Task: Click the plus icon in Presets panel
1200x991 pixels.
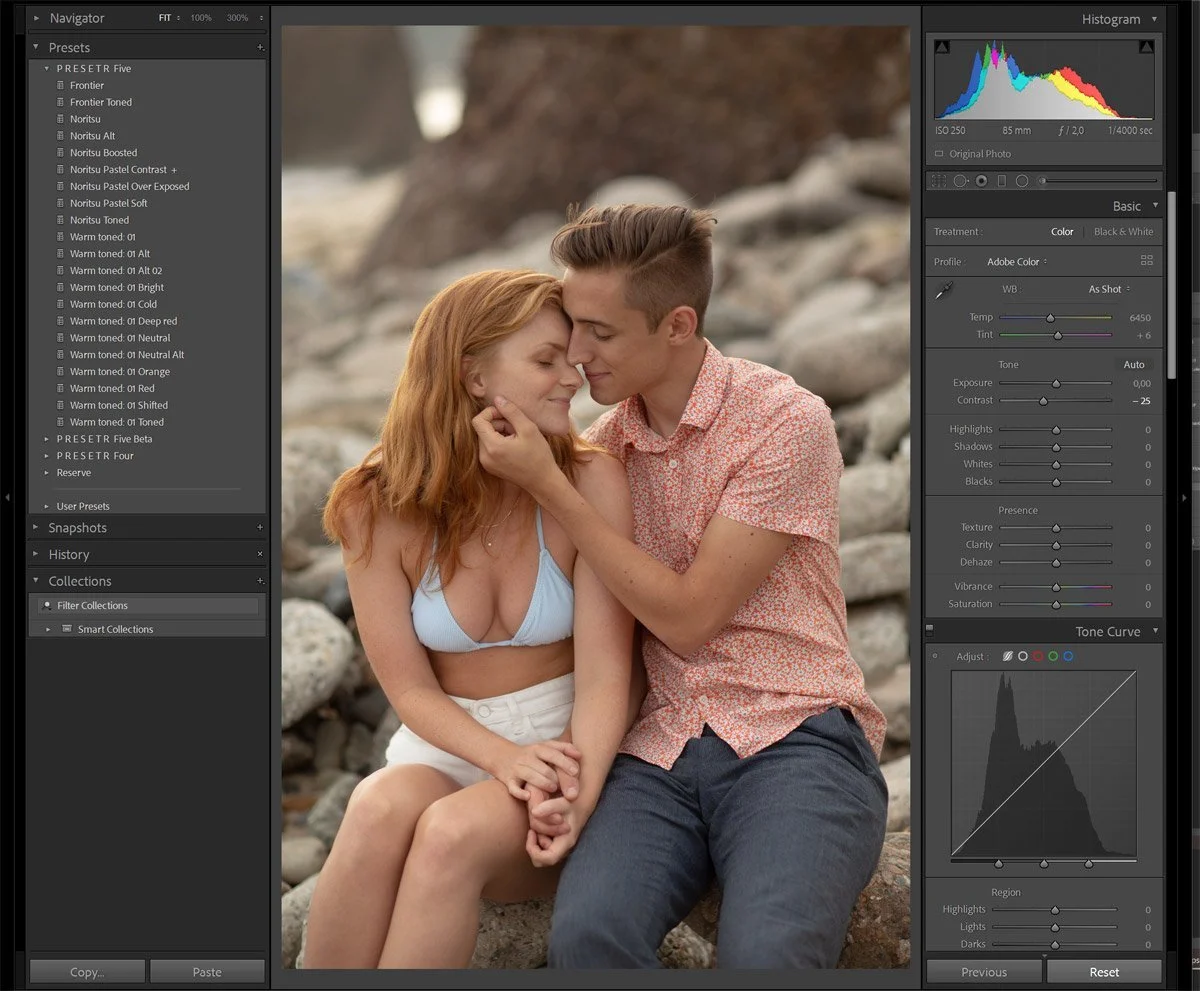Action: [260, 48]
